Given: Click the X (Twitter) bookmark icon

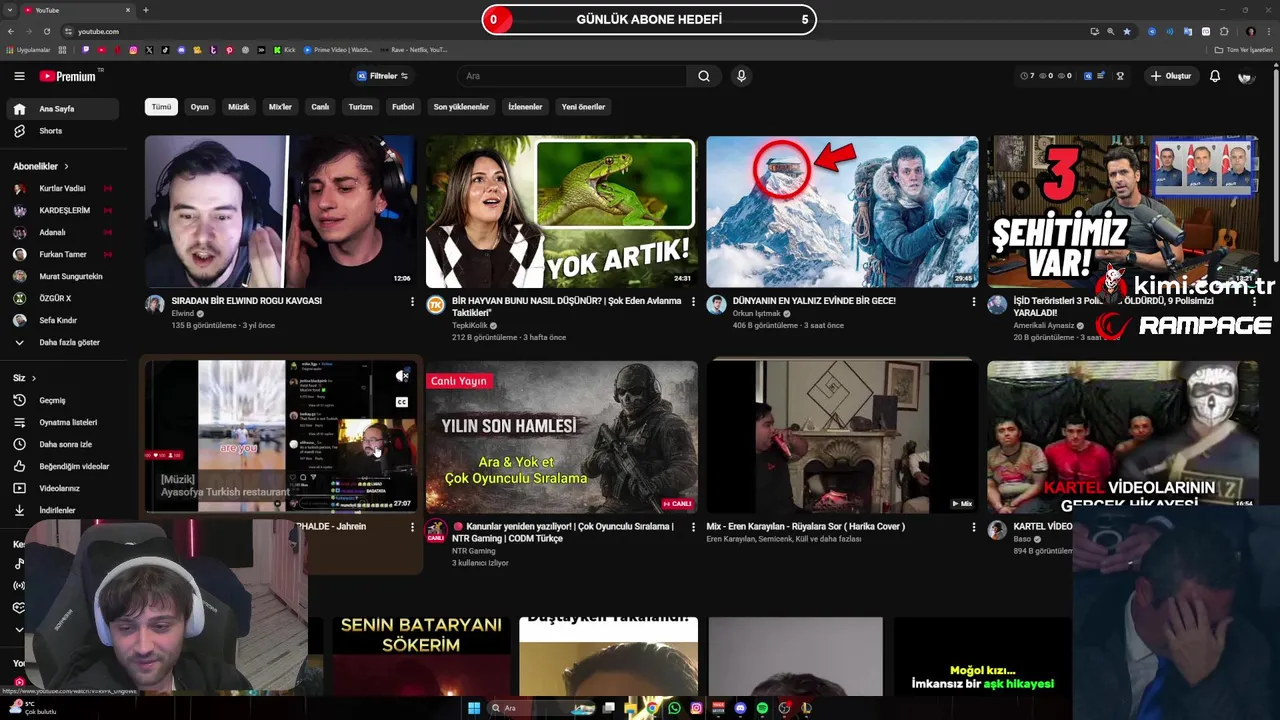Looking at the screenshot, I should [149, 49].
